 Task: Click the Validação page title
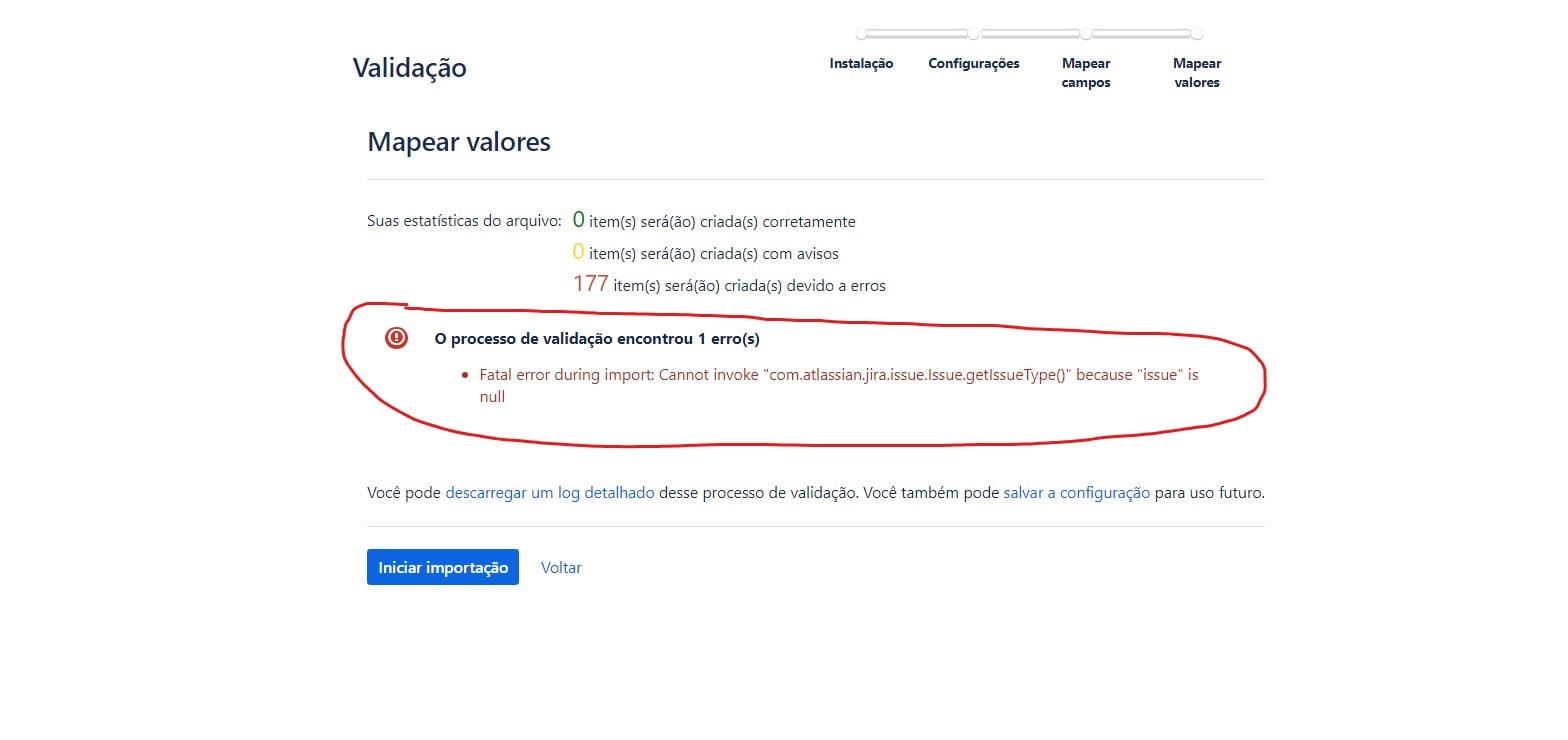click(x=409, y=68)
